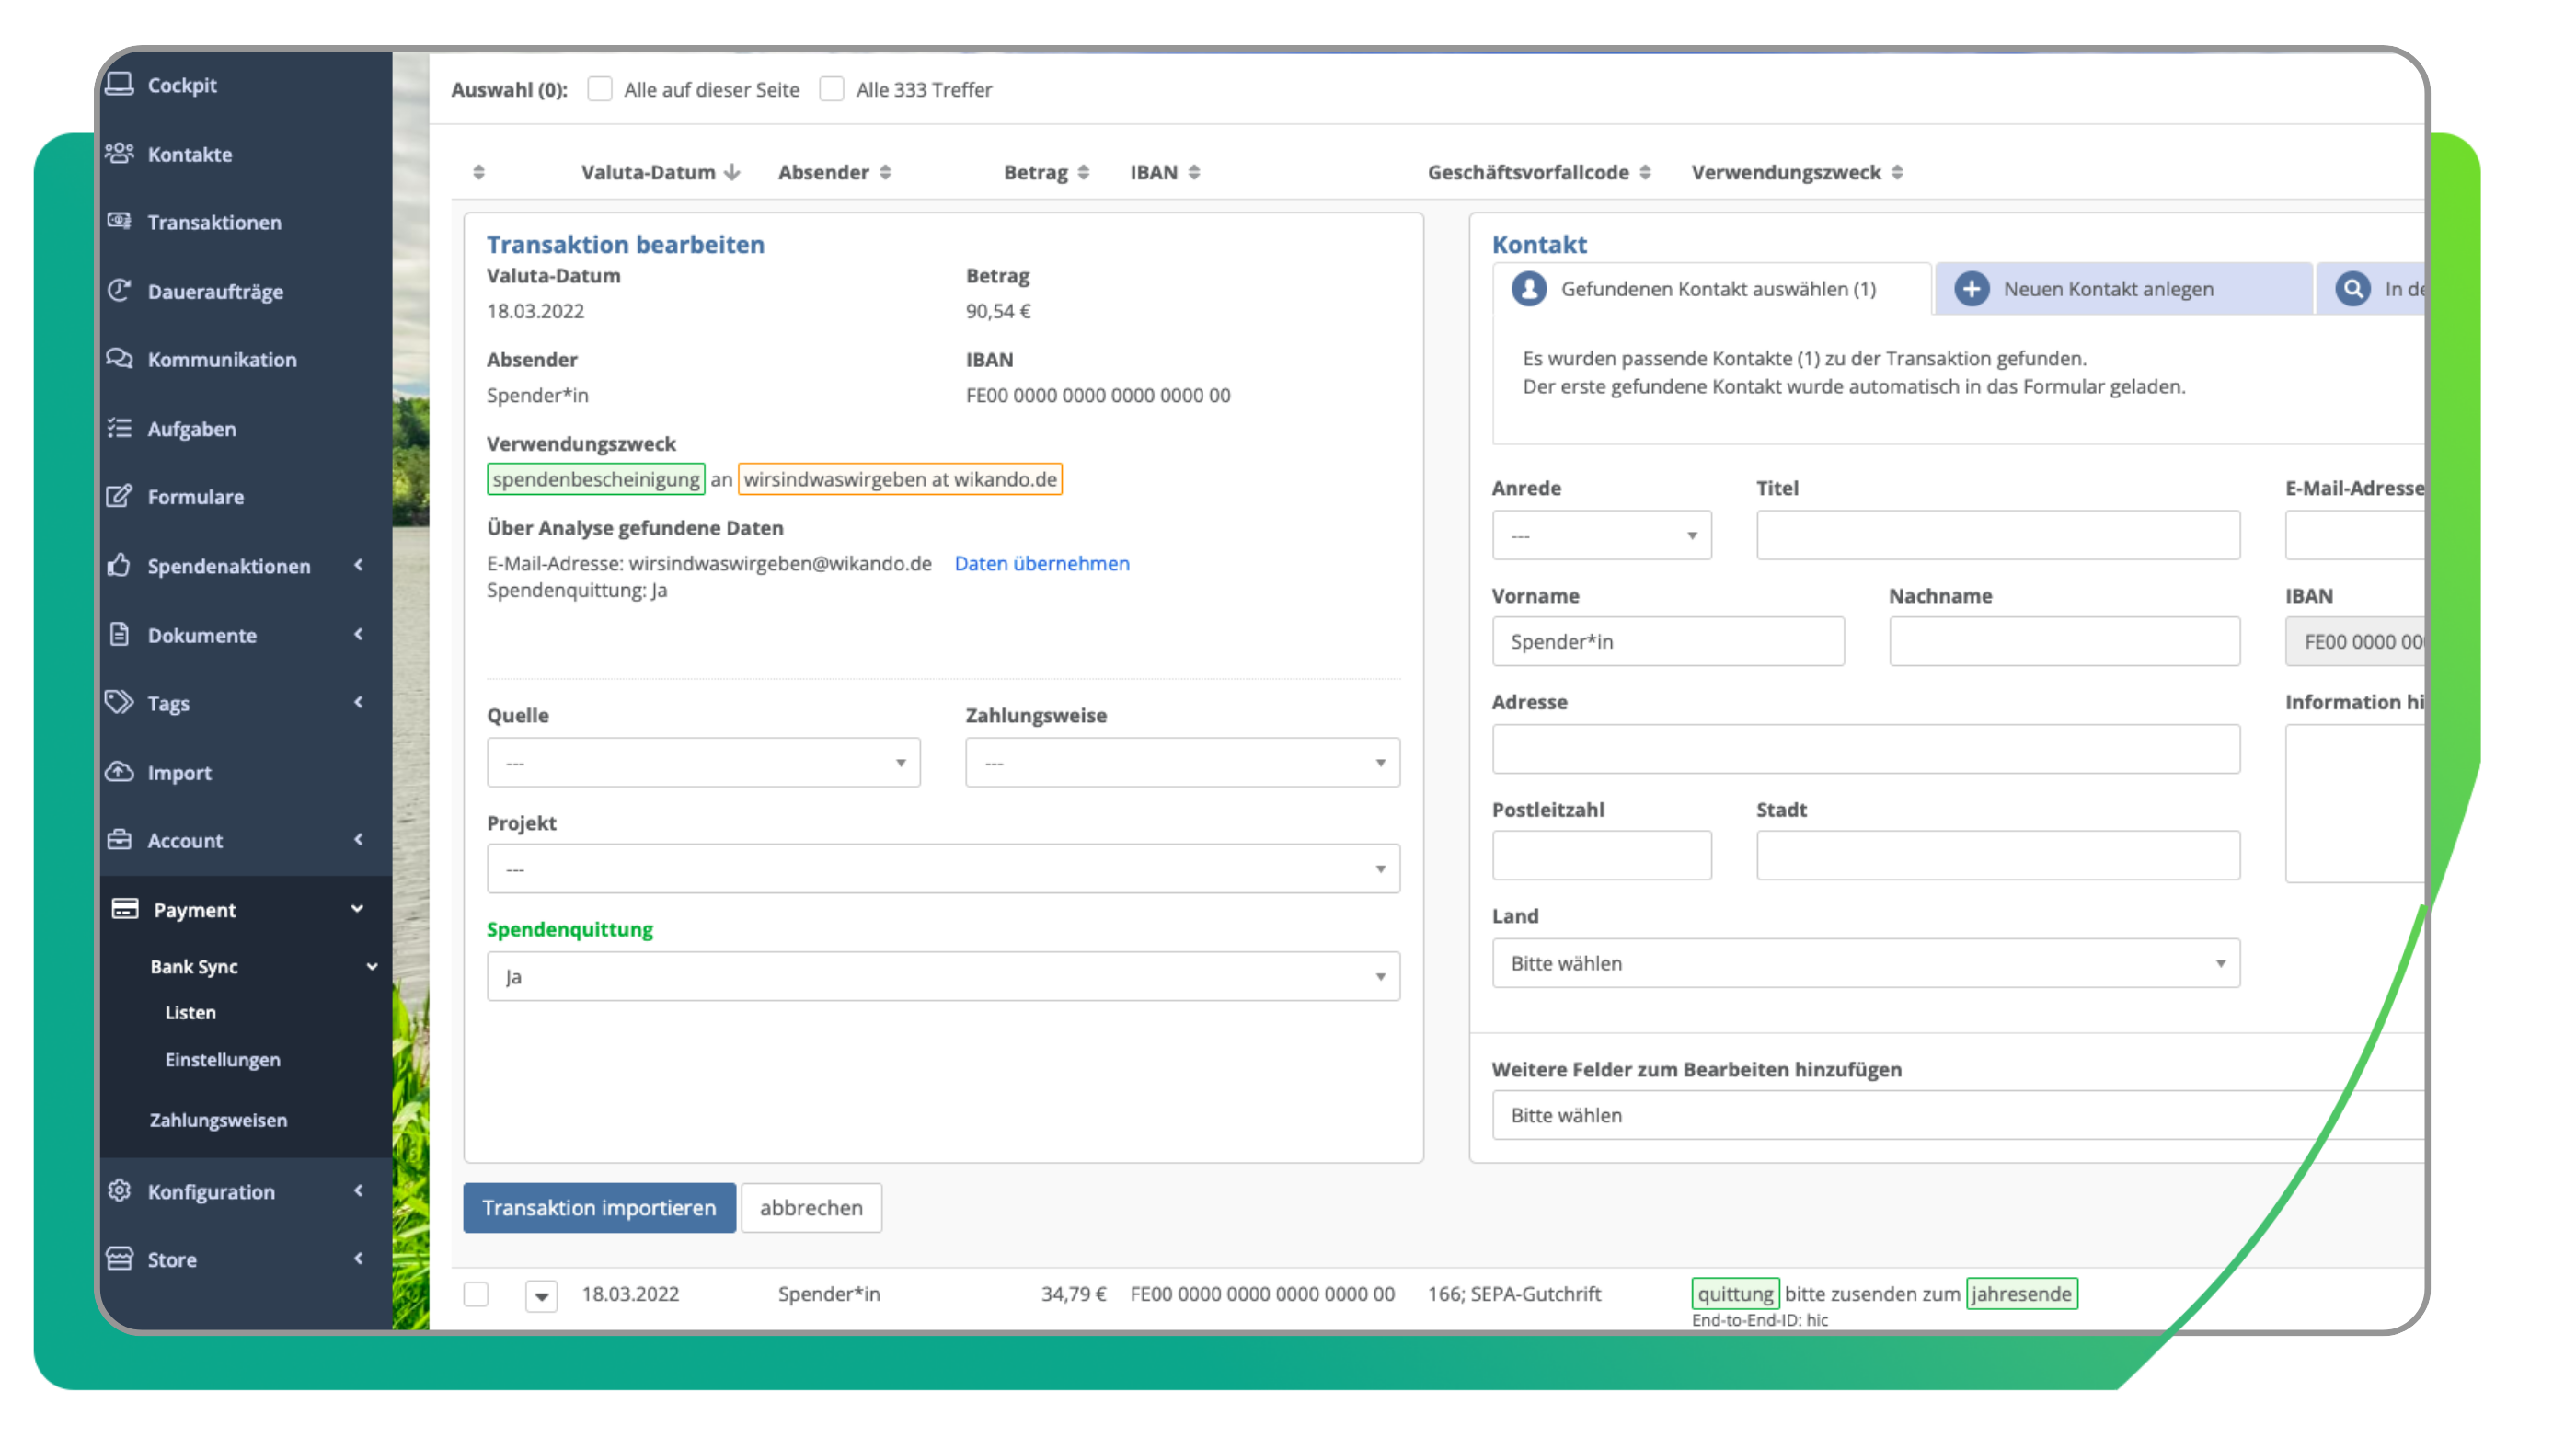Check the transaction row checkbox at bottom
Image resolution: width=2576 pixels, height=1449 pixels.
476,1294
